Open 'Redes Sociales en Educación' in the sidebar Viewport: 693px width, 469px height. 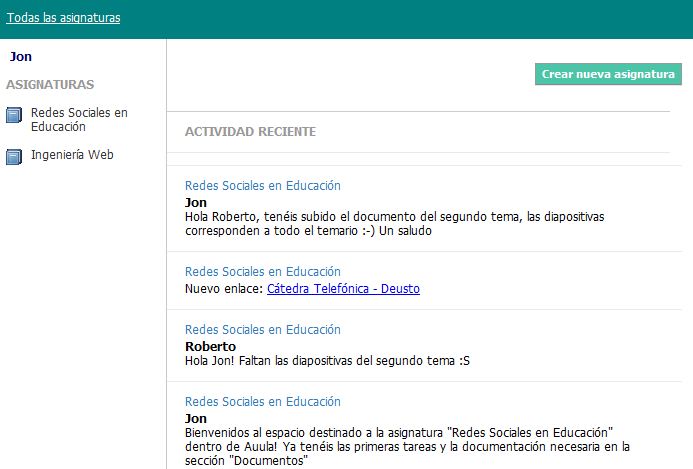[x=79, y=119]
